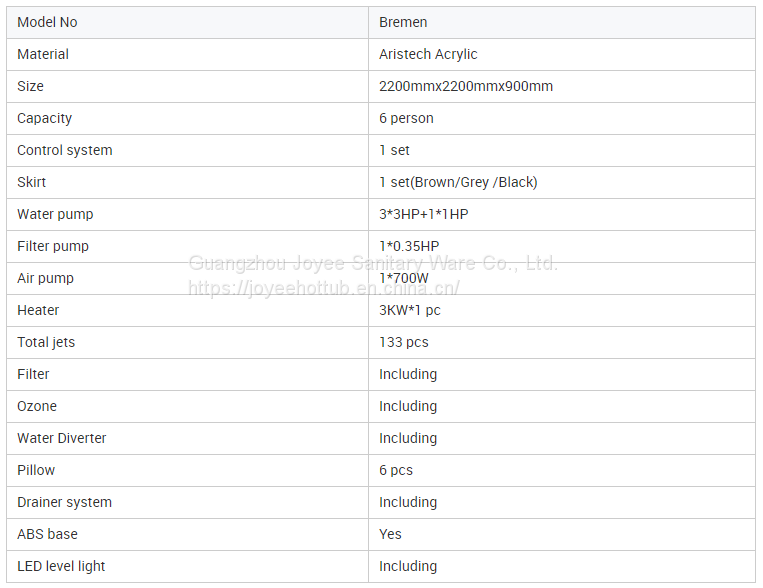This screenshot has width=763, height=588.
Task: Click the size value 2200mmx2200mmx900mm
Action: click(x=466, y=86)
